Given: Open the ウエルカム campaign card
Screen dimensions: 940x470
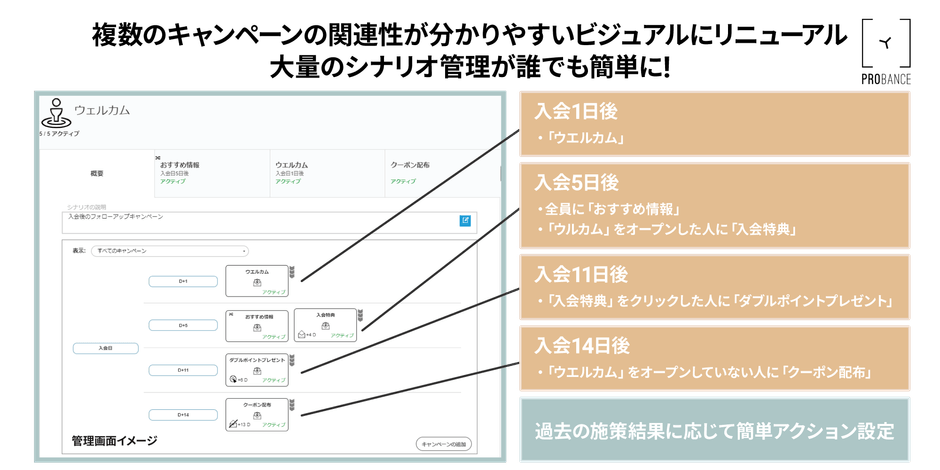Looking at the screenshot, I should click(x=257, y=281).
